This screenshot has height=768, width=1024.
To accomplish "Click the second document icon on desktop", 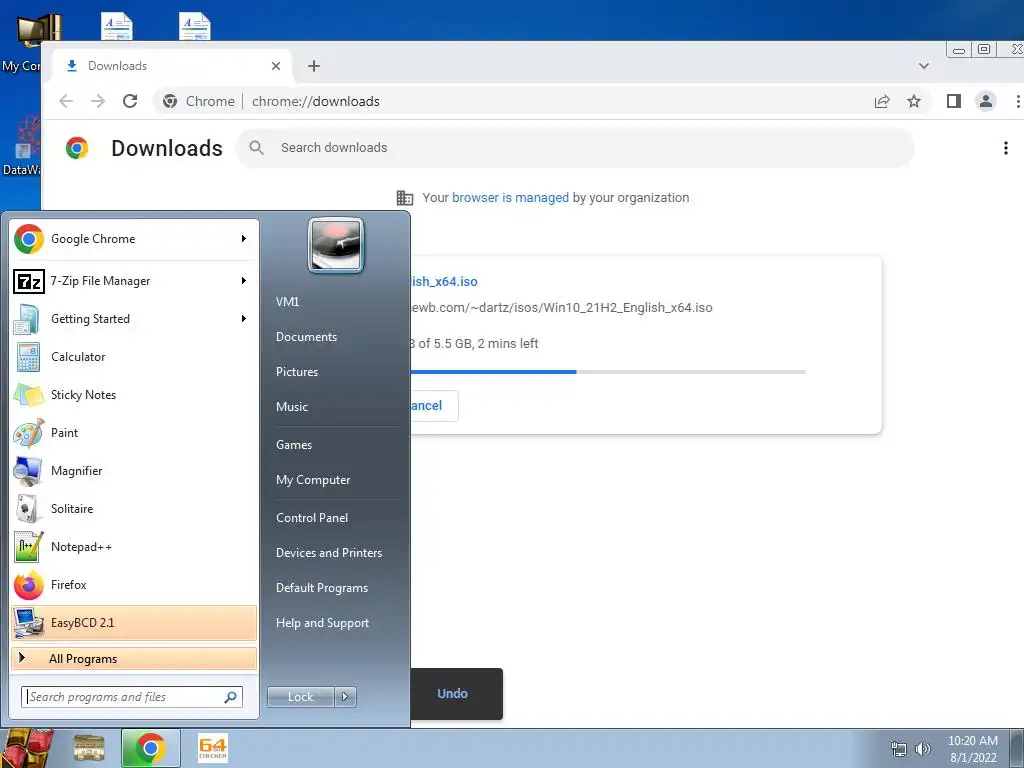I will [195, 27].
